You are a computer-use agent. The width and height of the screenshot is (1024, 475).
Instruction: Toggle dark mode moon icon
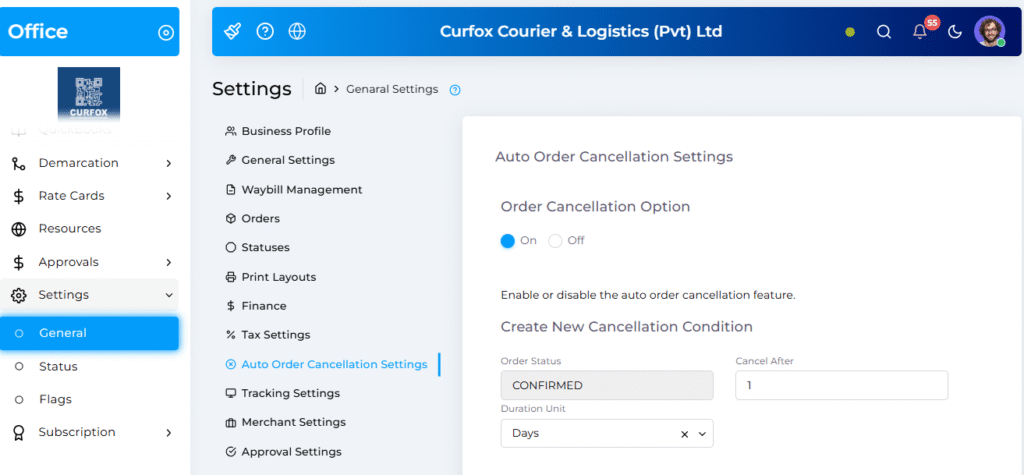[955, 32]
